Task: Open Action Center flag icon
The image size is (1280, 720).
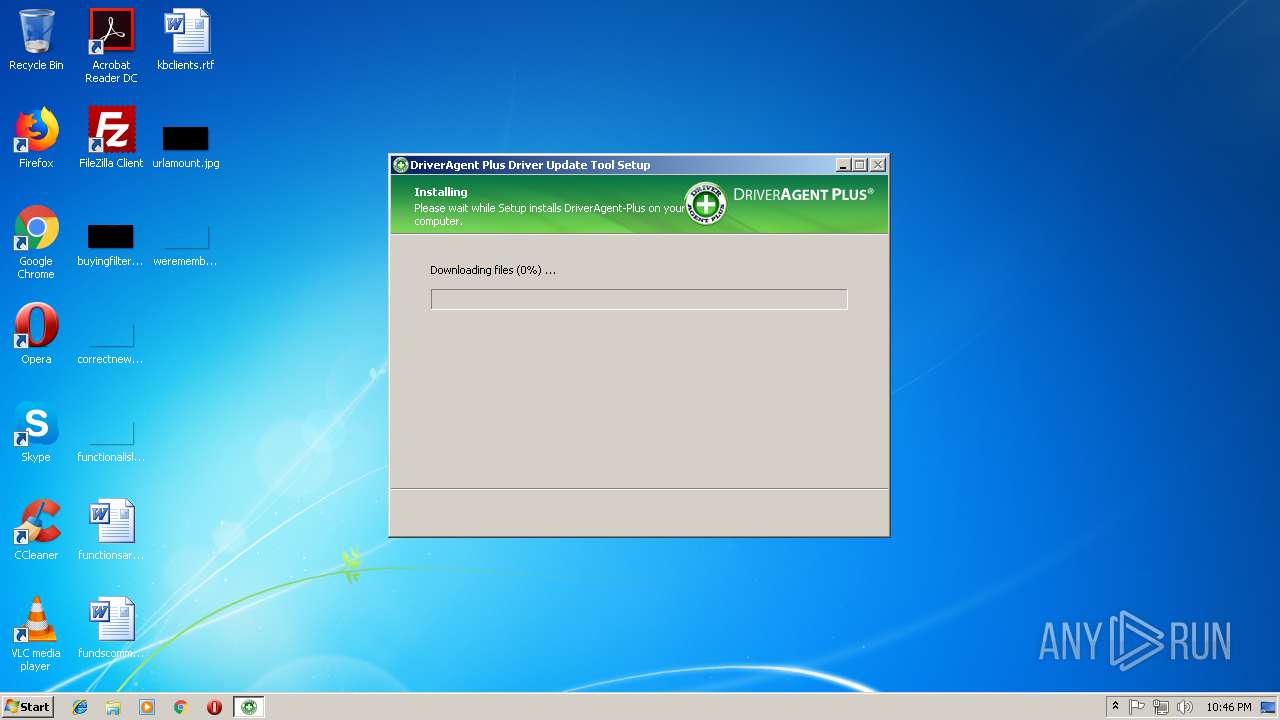Action: (1137, 707)
